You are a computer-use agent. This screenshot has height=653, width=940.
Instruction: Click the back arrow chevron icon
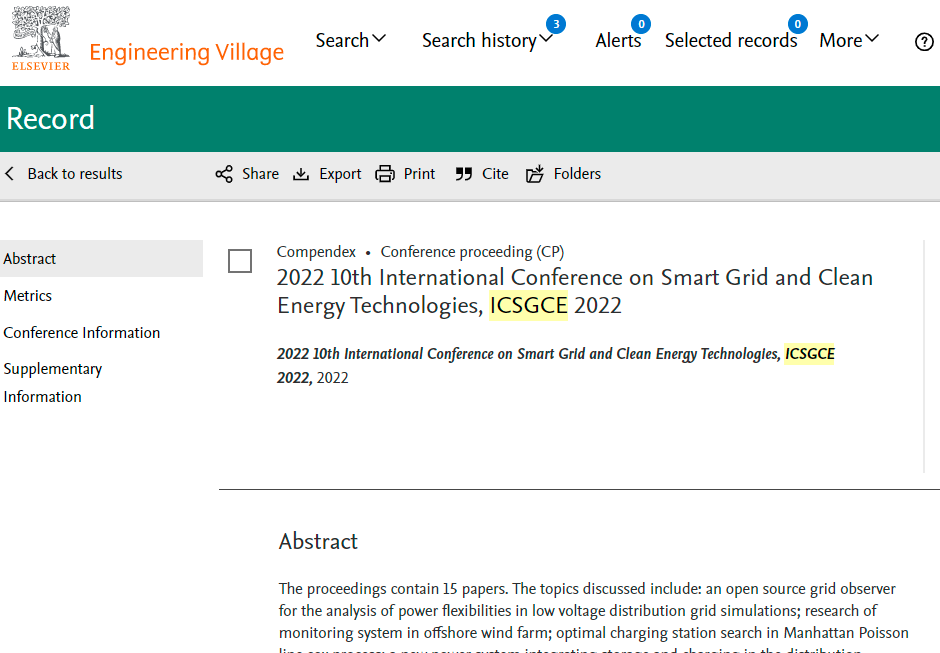click(10, 174)
